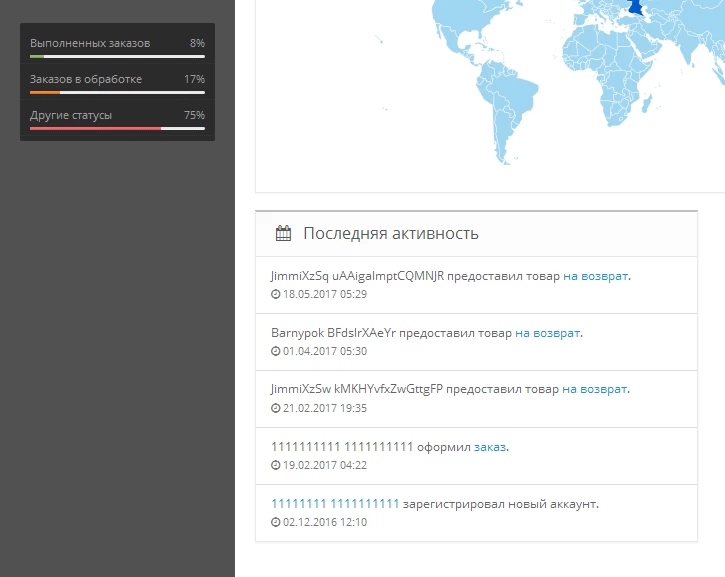
Task: Click the Выполненных заказов progress bar
Action: [117, 56]
